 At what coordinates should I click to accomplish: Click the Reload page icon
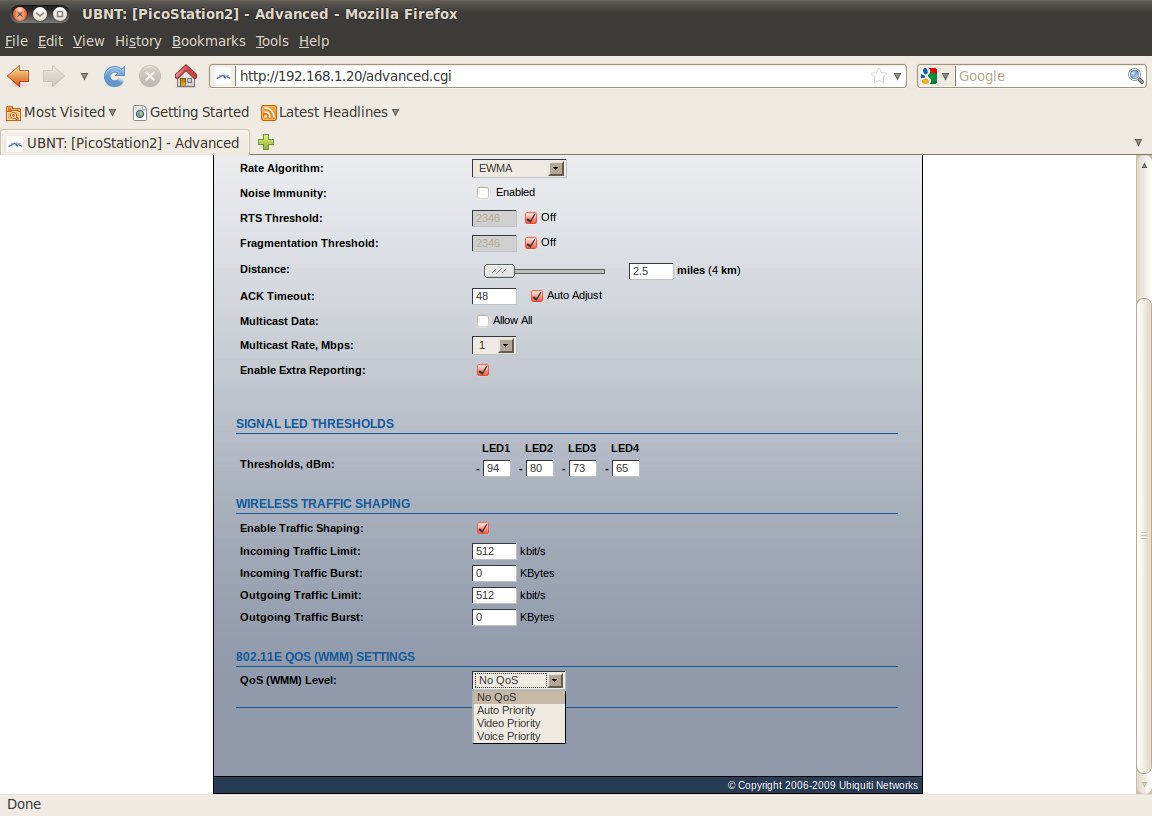[x=115, y=76]
